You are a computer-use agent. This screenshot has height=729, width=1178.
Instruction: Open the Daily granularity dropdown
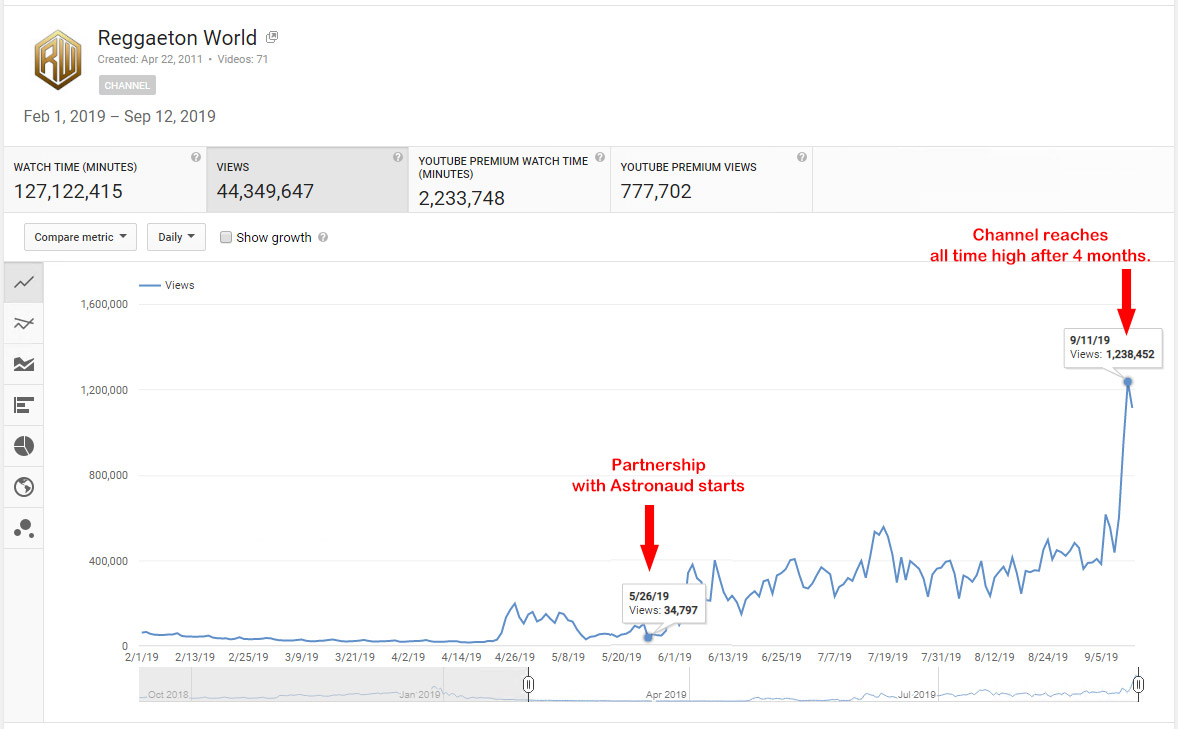click(x=176, y=237)
